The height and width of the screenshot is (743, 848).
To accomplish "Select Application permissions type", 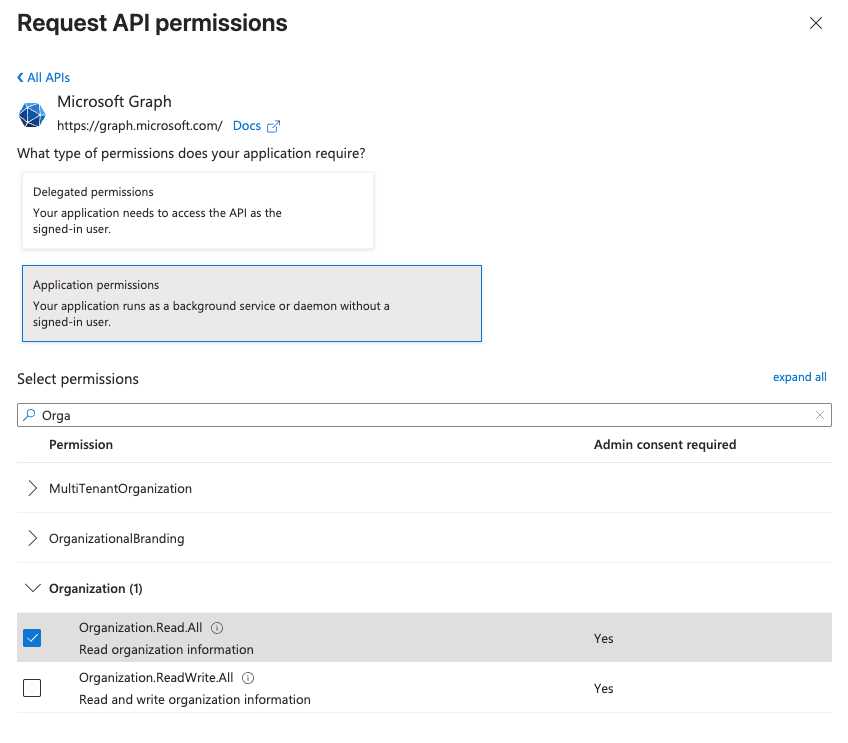I will 251,303.
